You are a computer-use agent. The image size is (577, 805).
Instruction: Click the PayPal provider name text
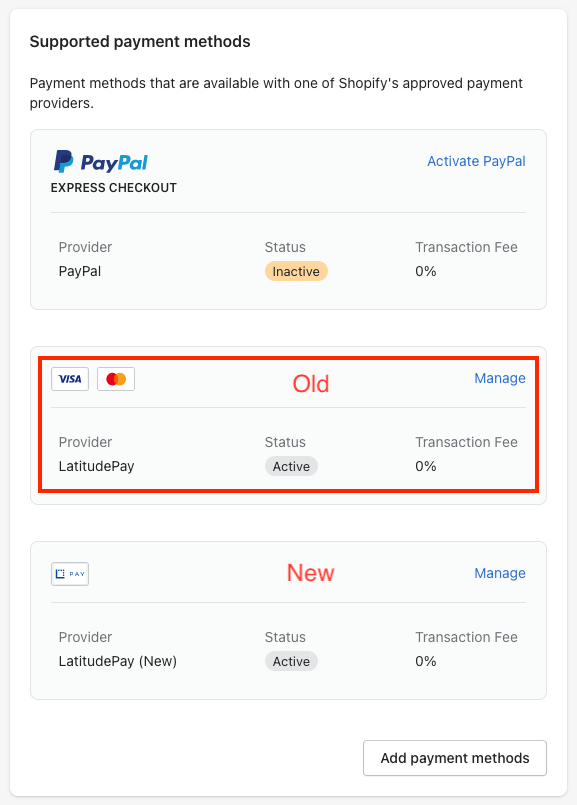80,271
